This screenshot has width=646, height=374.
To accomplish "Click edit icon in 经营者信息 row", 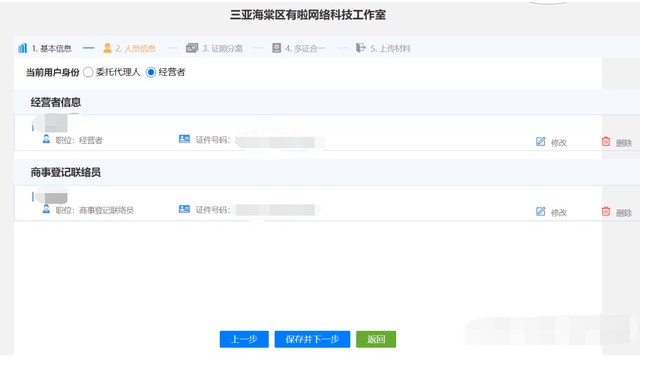I will [541, 142].
